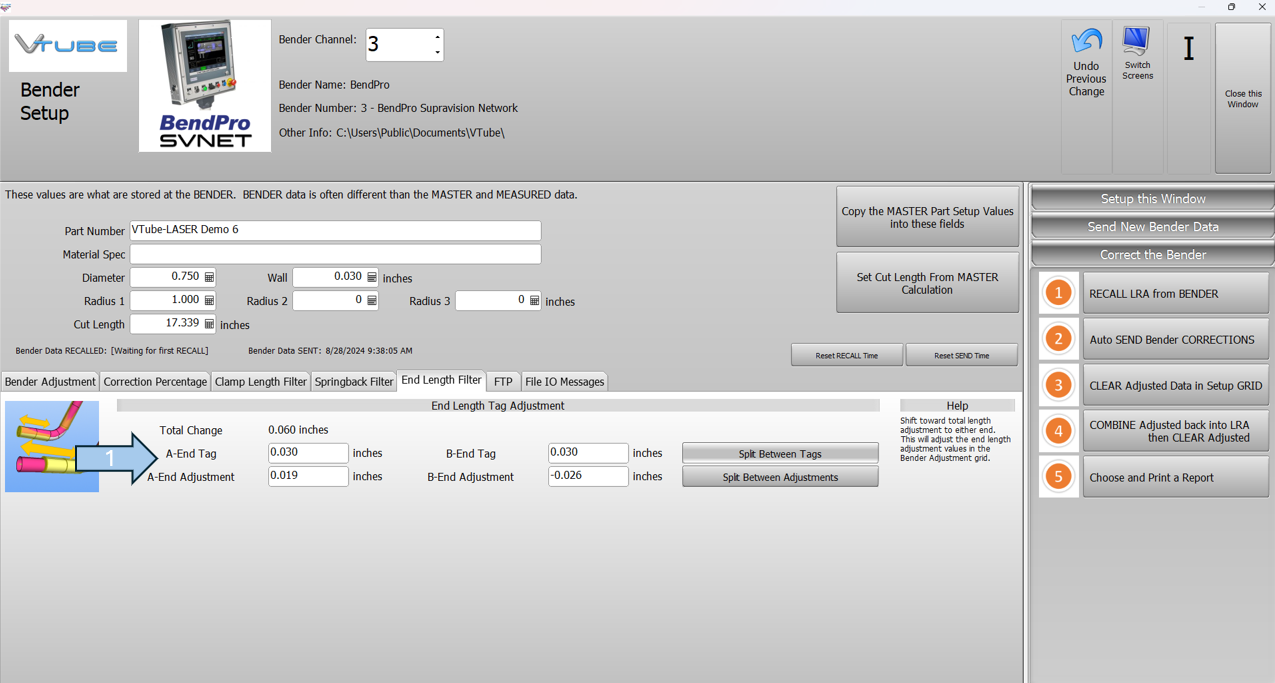
Task: Open the FTP tab
Action: pos(503,382)
